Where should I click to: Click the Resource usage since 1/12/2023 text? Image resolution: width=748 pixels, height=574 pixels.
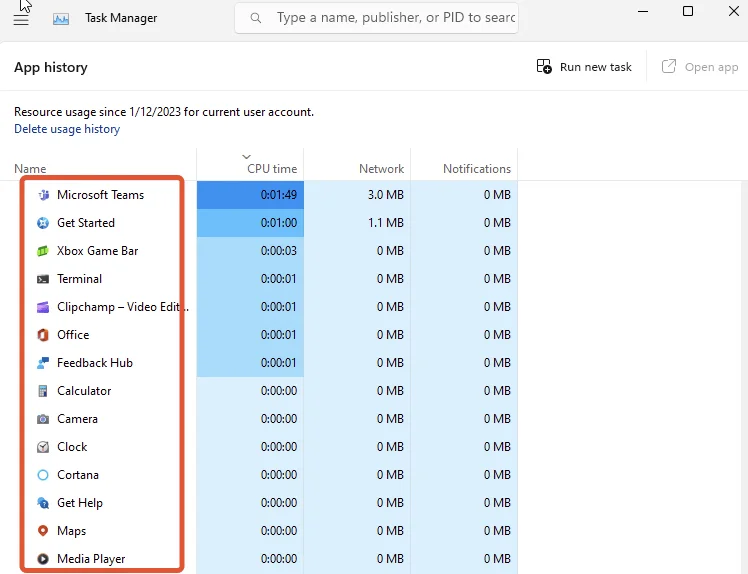tap(164, 112)
